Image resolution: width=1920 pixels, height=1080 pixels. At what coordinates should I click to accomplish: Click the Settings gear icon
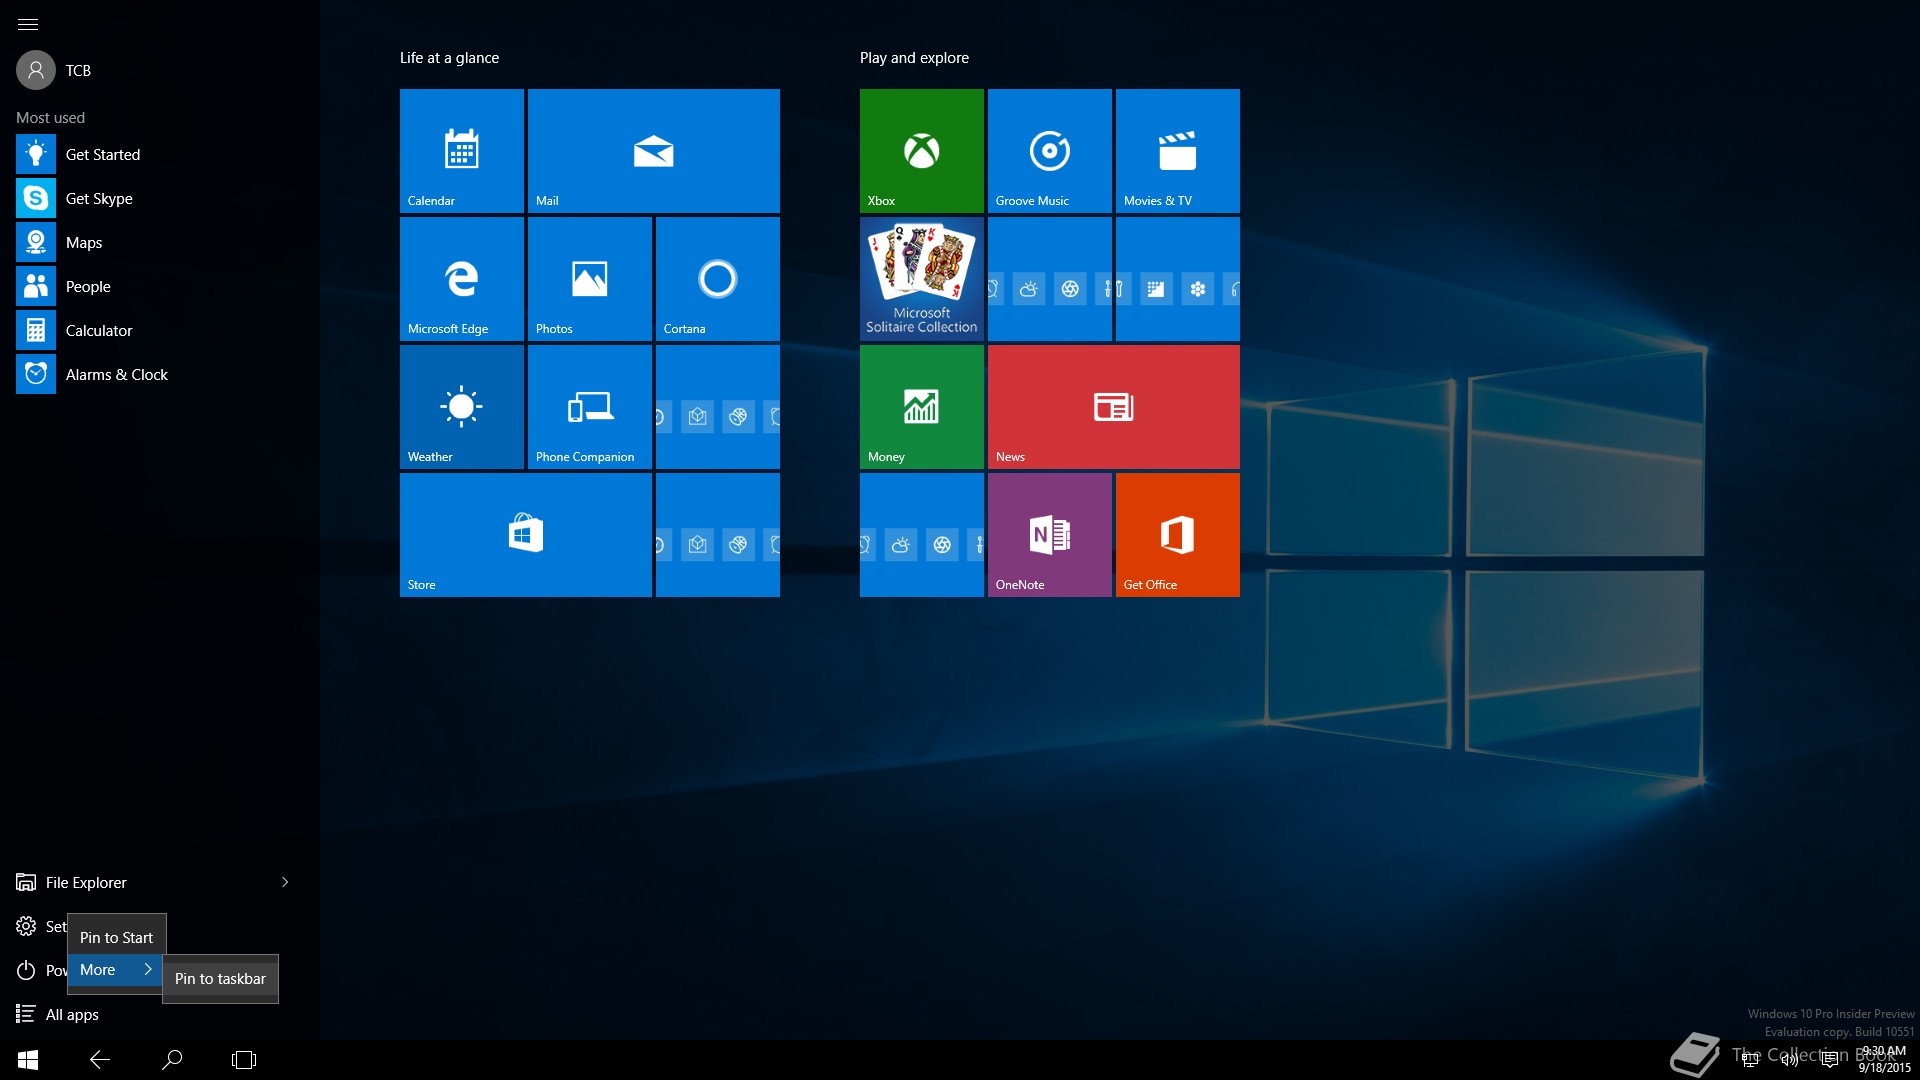[26, 926]
